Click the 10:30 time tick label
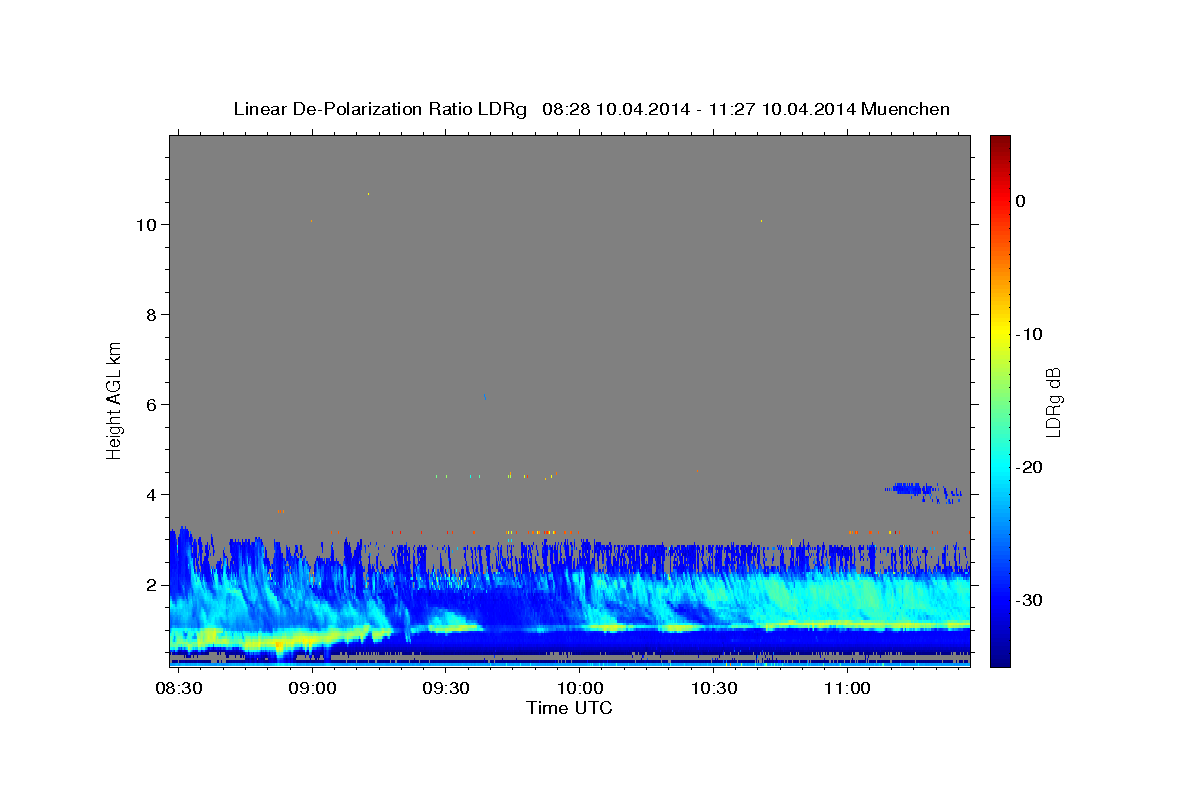The image size is (1200, 800). [x=713, y=689]
